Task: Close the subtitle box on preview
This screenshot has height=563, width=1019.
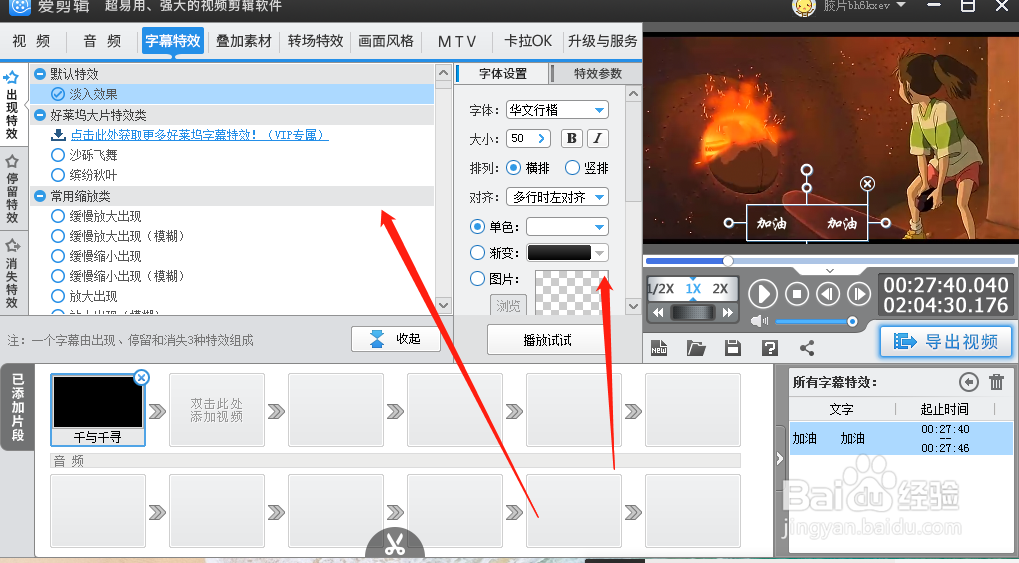Action: [x=867, y=184]
